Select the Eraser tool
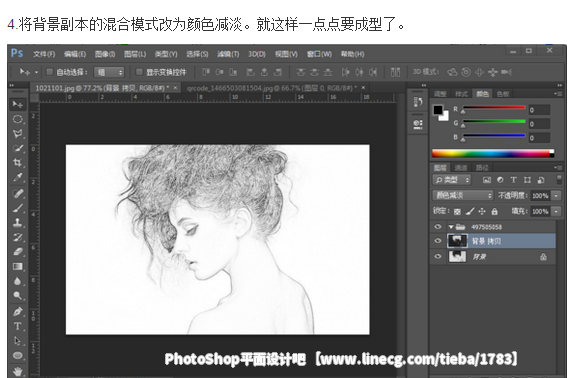Screen dimensions: 573x378 click(18, 252)
